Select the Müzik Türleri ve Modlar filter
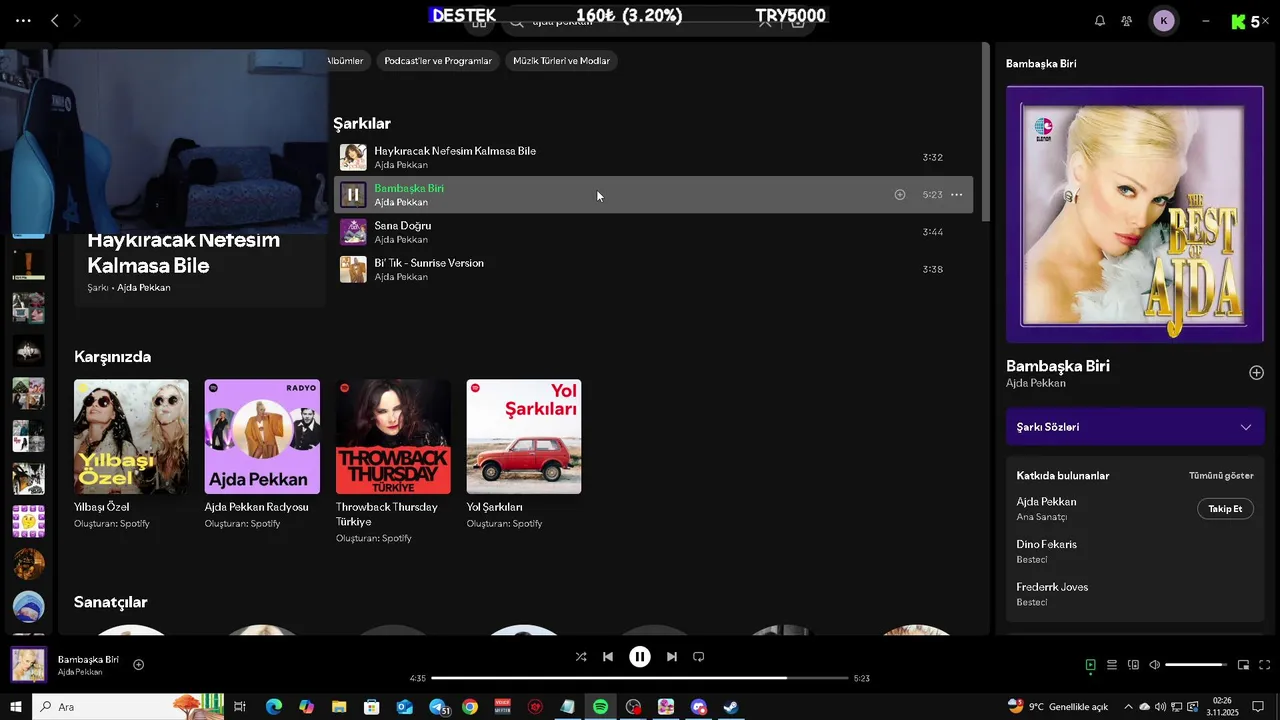This screenshot has height=720, width=1280. click(561, 61)
